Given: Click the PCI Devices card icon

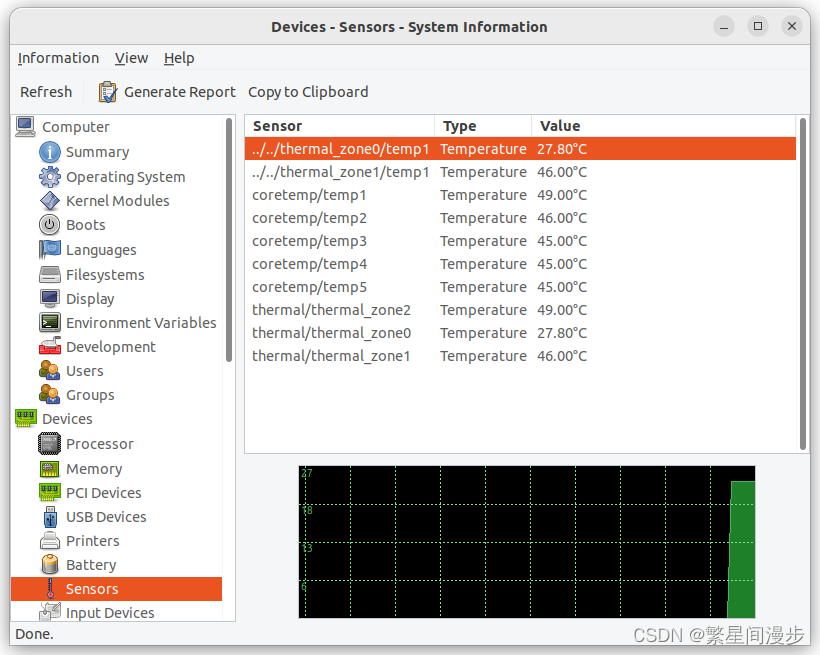Looking at the screenshot, I should point(50,492).
